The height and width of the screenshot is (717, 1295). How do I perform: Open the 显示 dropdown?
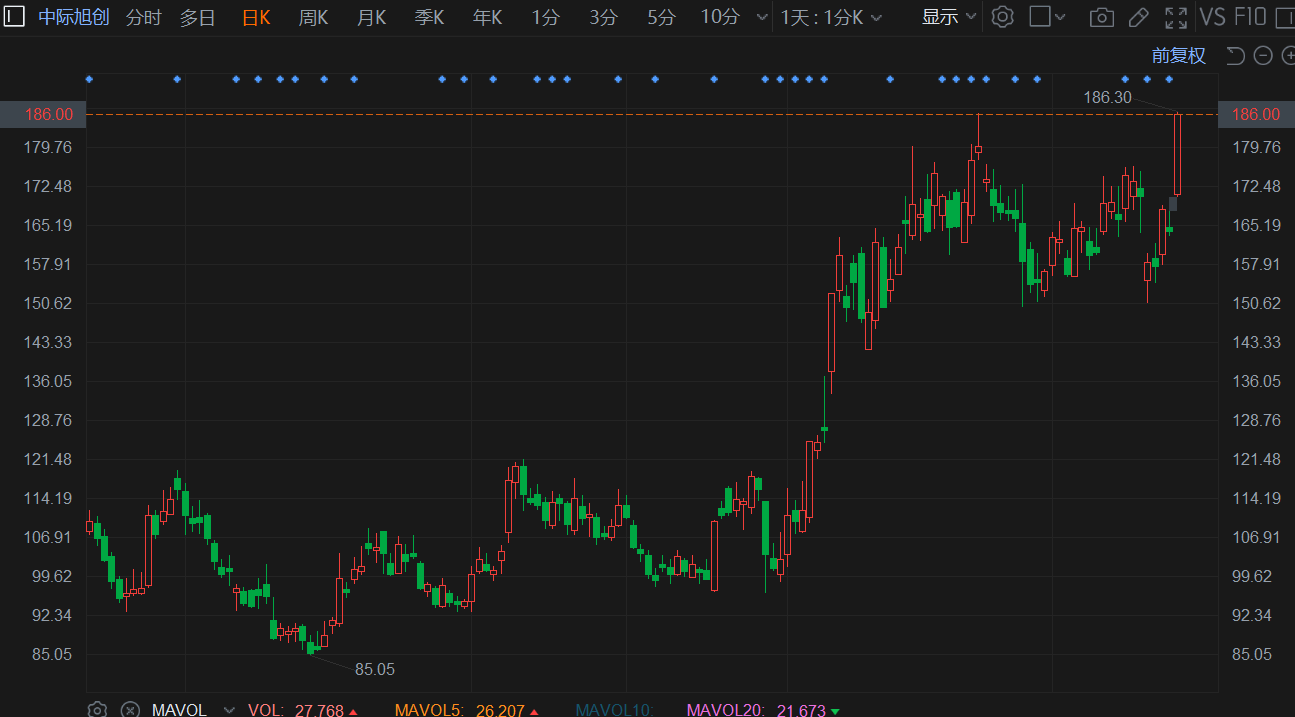tap(949, 17)
